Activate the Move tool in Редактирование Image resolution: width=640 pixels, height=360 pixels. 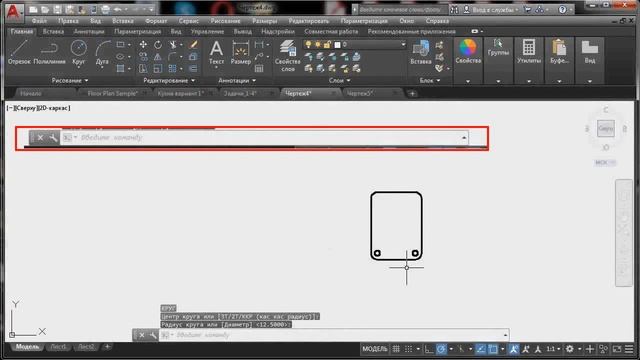pyautogui.click(x=143, y=44)
